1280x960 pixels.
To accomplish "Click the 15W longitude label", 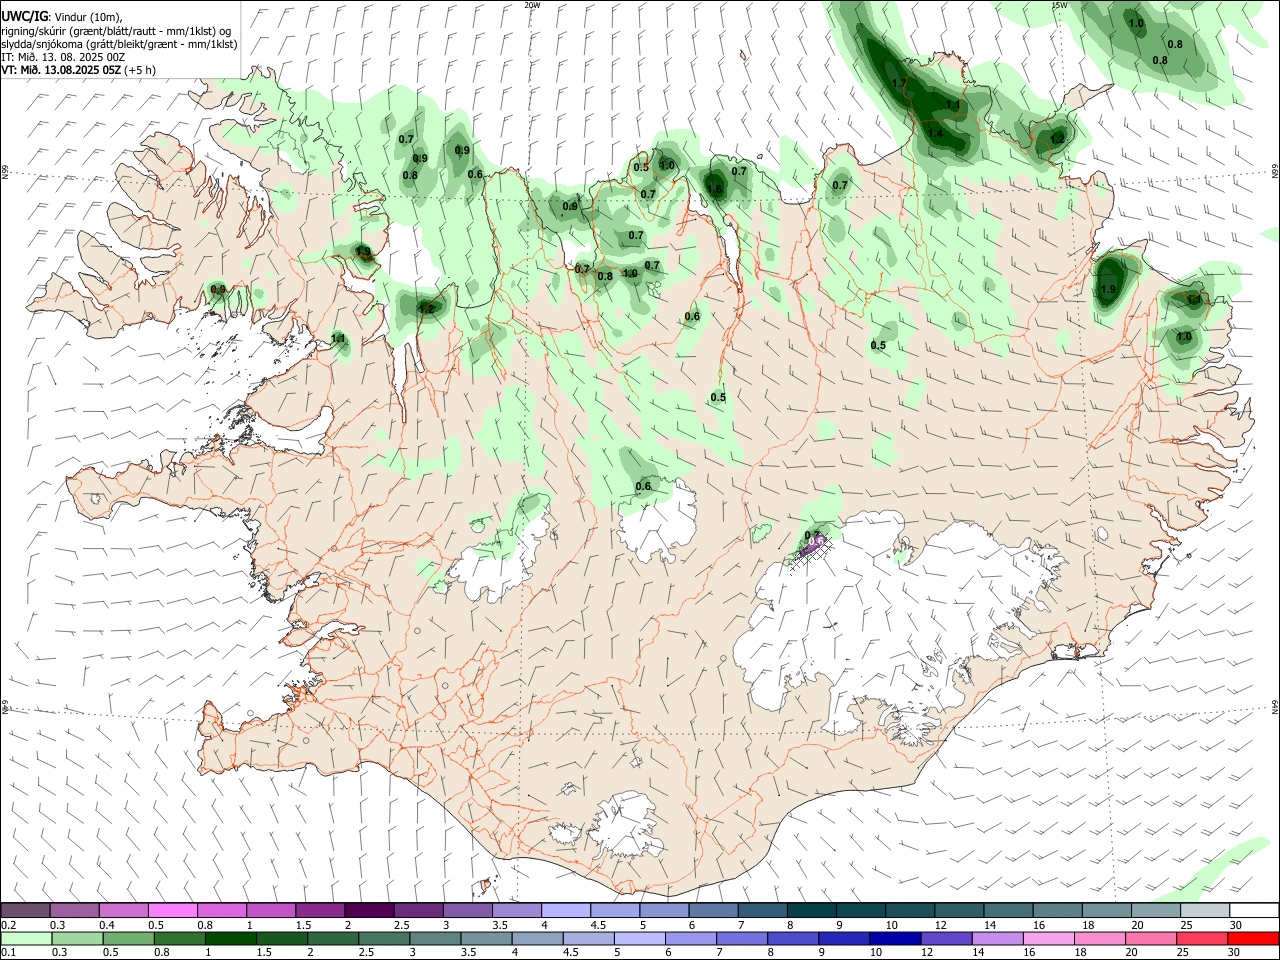I will [x=1058, y=5].
